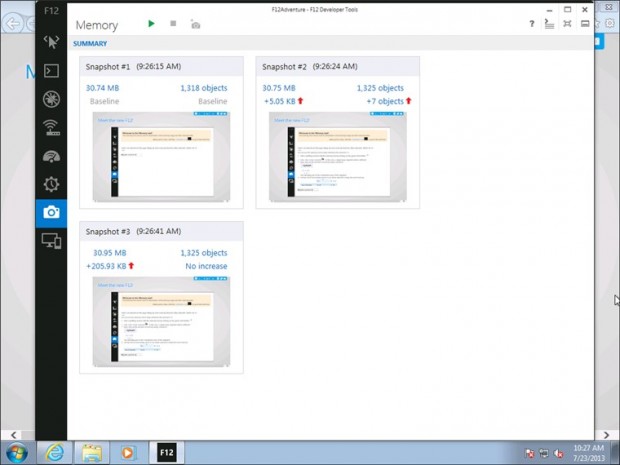Open Snapshot #2 +5.05 KB difference link

(284, 101)
